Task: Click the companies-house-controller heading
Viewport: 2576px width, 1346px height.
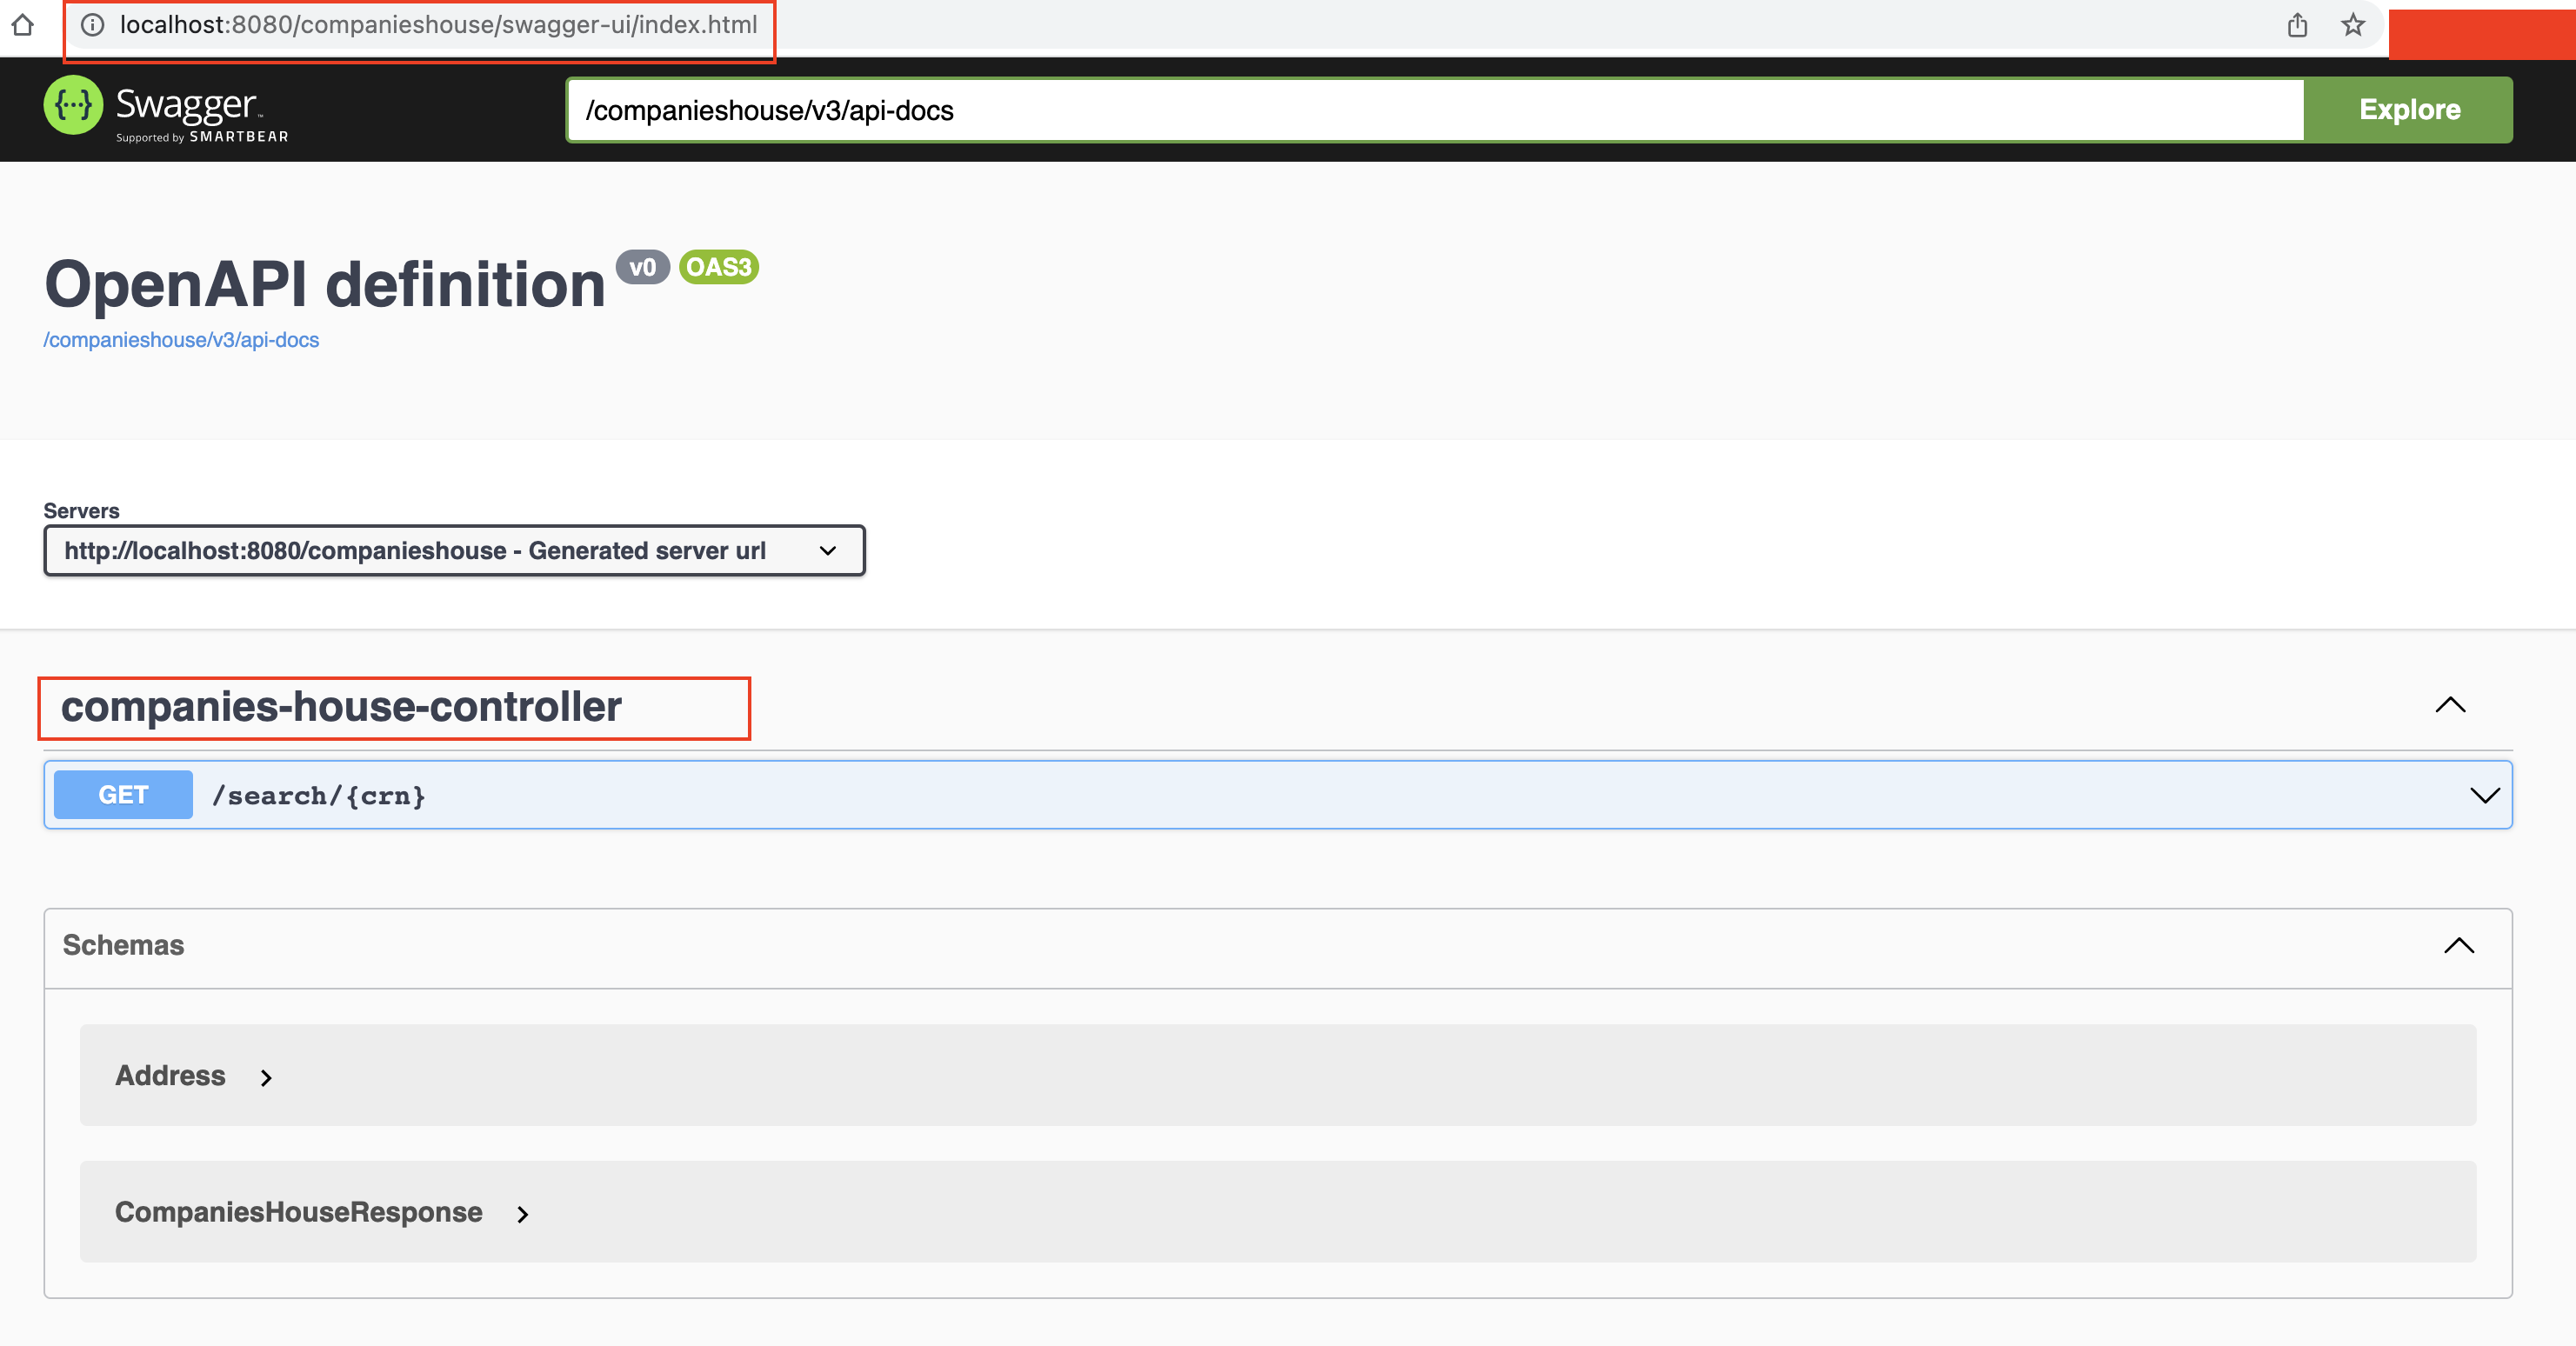Action: (x=341, y=707)
